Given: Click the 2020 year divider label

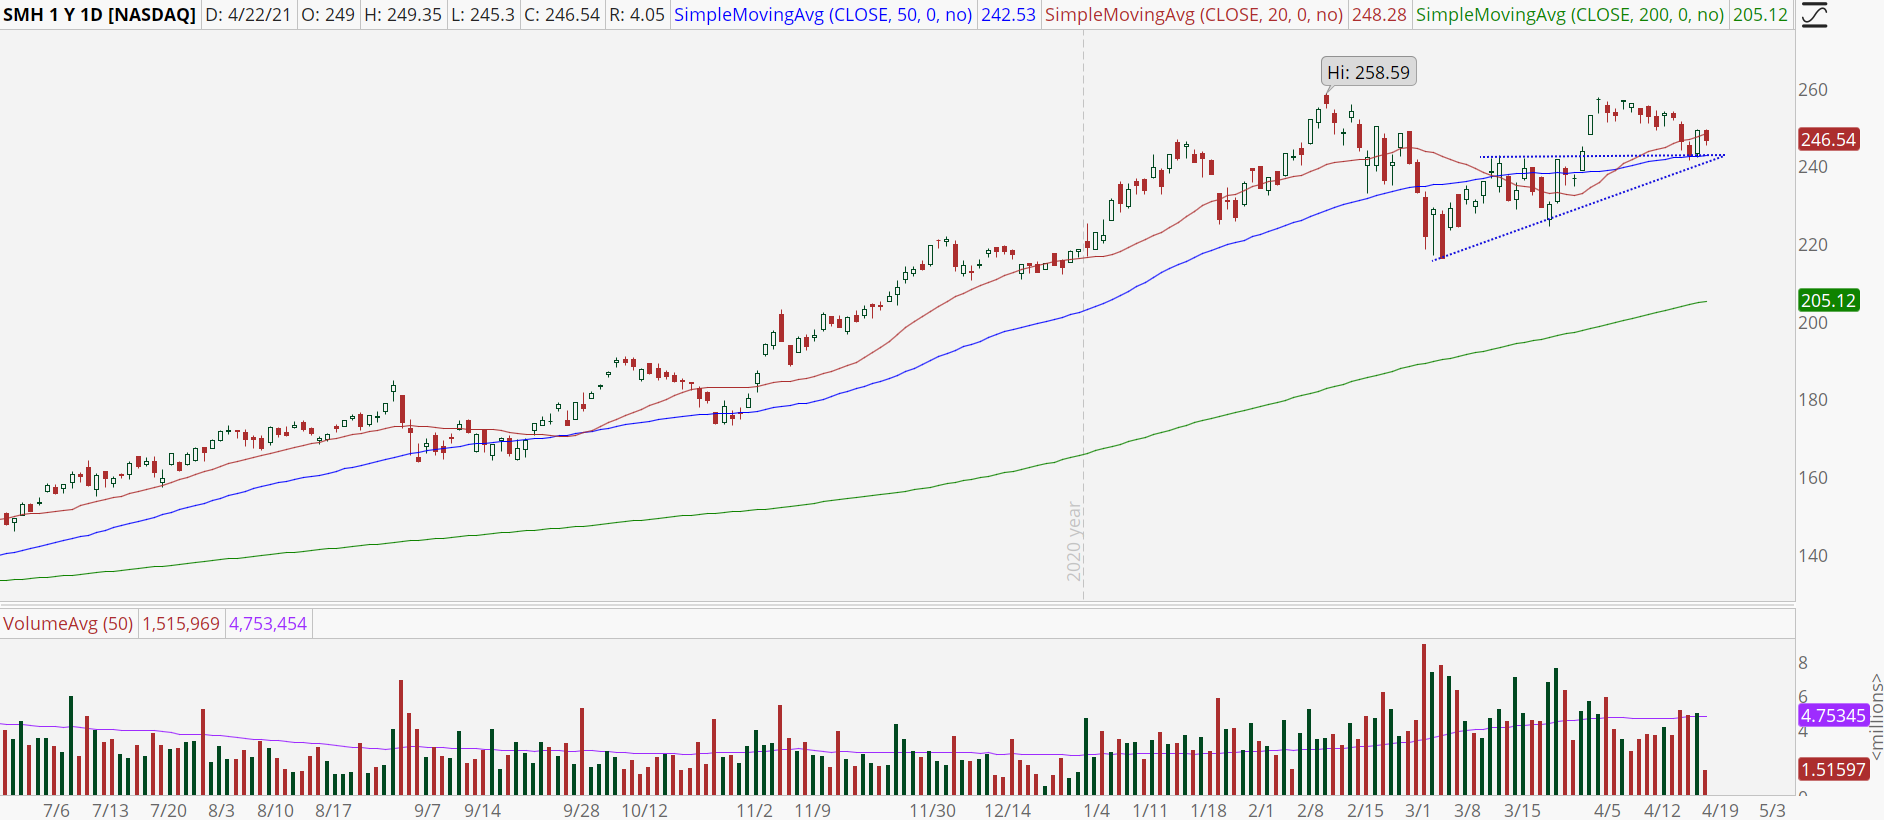Looking at the screenshot, I should click(x=1074, y=542).
